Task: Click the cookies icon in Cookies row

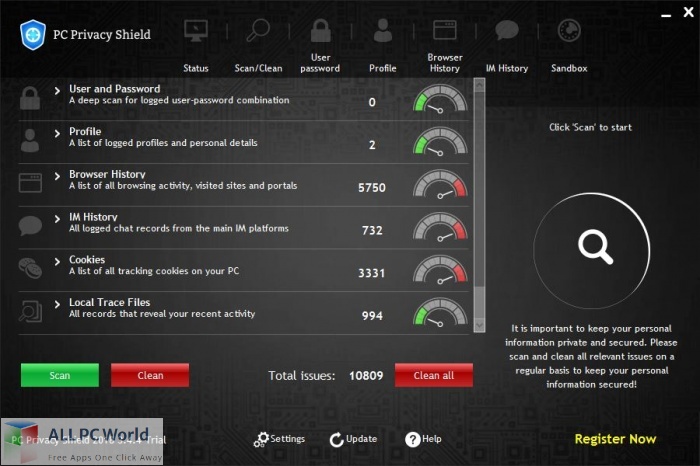Action: [30, 268]
